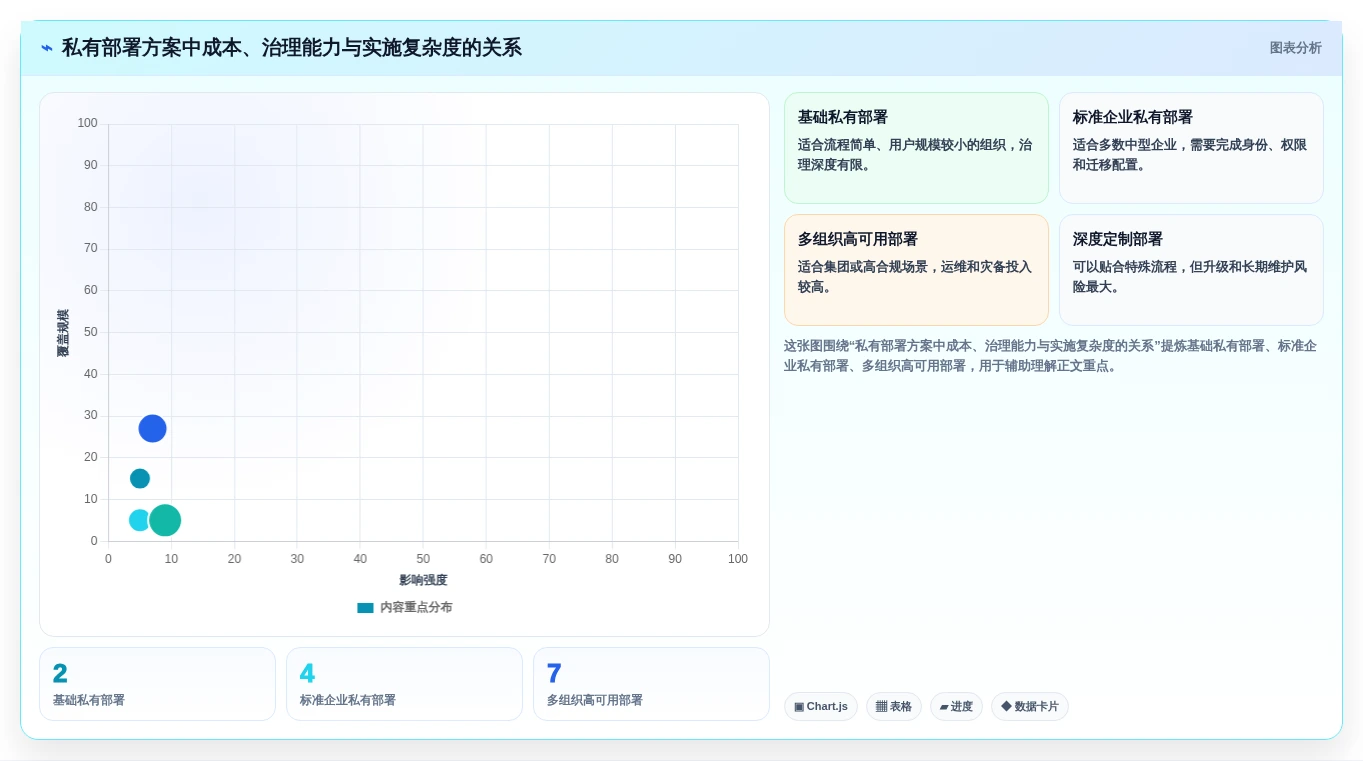The width and height of the screenshot is (1363, 761).
Task: Select the small teal-blue bubble near 15
Action: pos(140,479)
